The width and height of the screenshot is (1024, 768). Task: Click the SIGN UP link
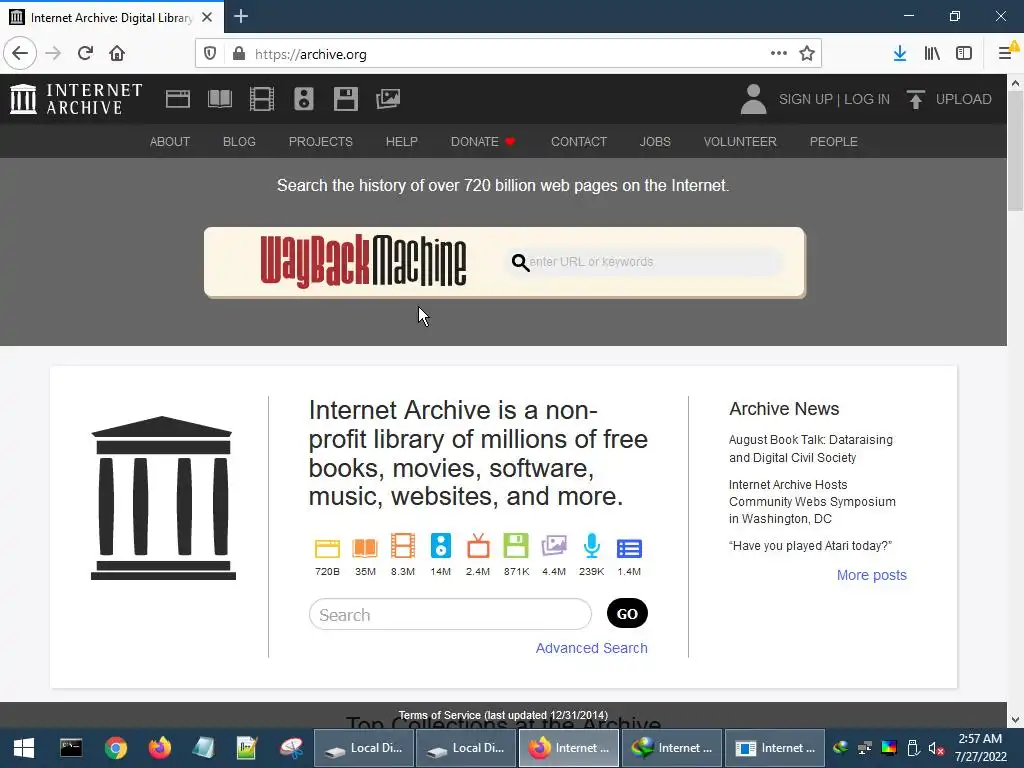[805, 99]
